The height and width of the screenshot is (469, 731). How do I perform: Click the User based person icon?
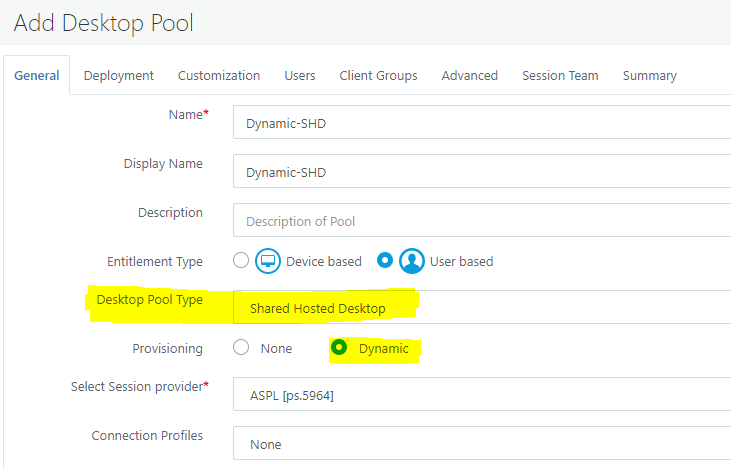click(412, 261)
